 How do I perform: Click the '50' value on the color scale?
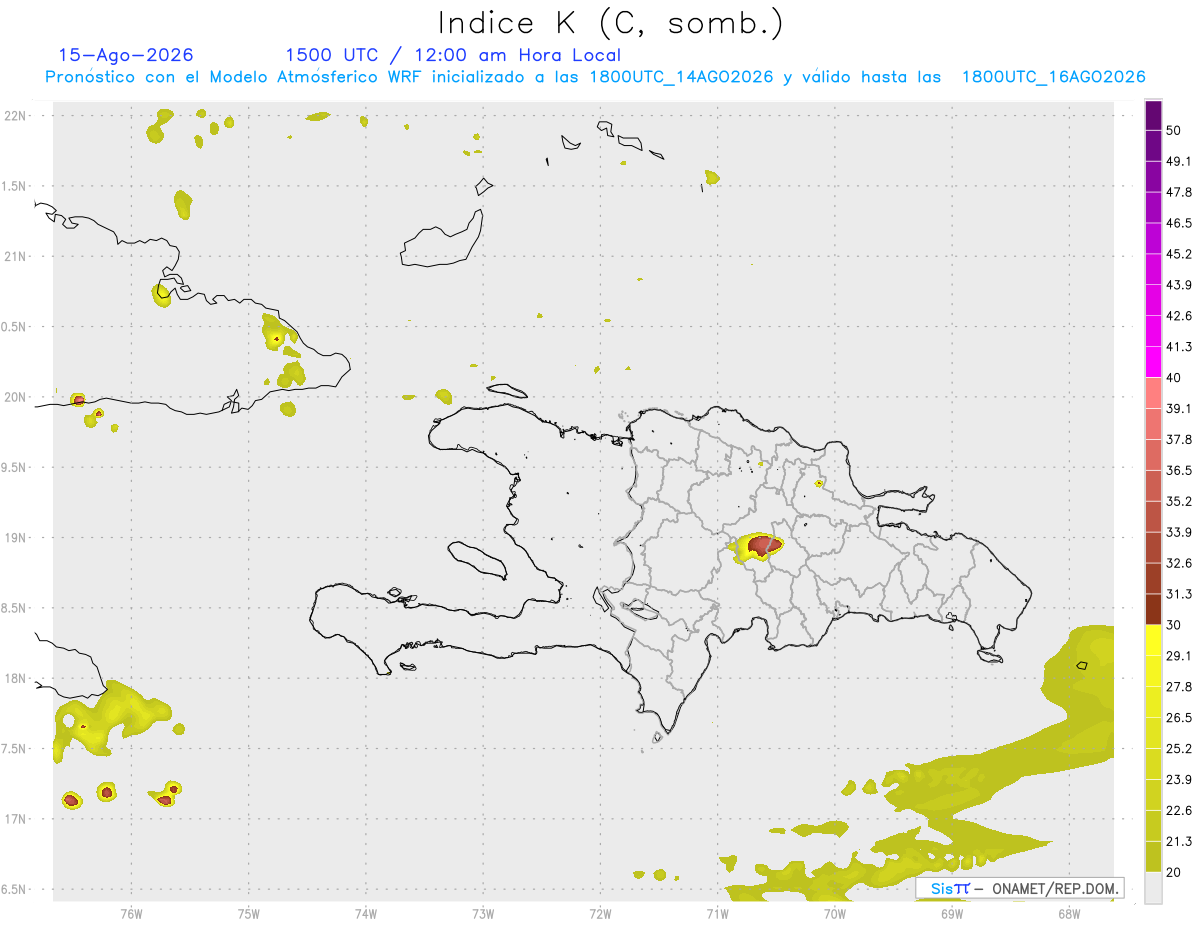tap(1176, 131)
